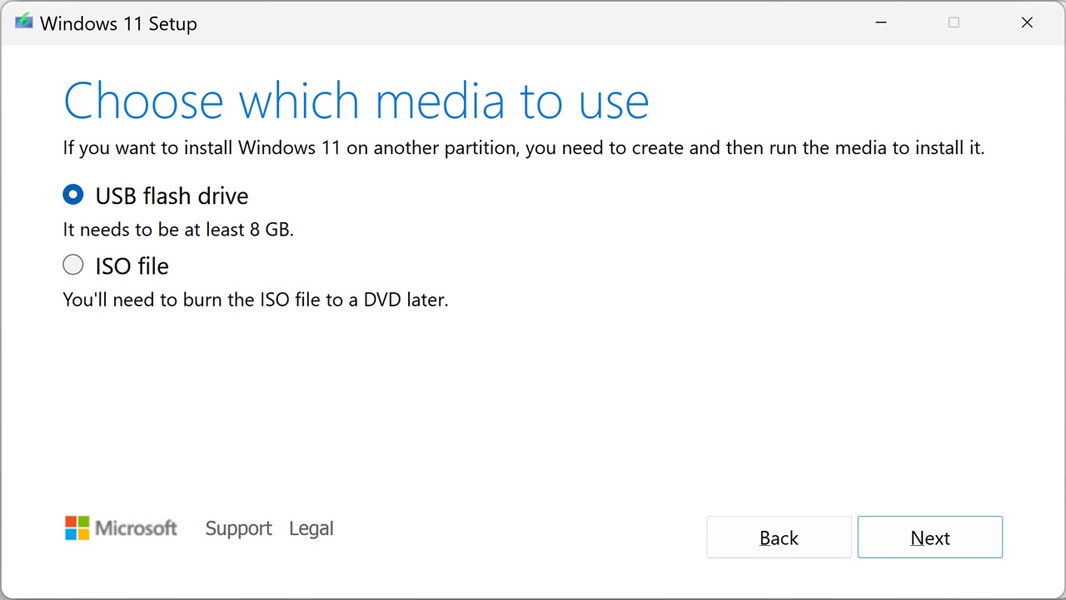
Task: Go back with the Back button
Action: point(779,538)
